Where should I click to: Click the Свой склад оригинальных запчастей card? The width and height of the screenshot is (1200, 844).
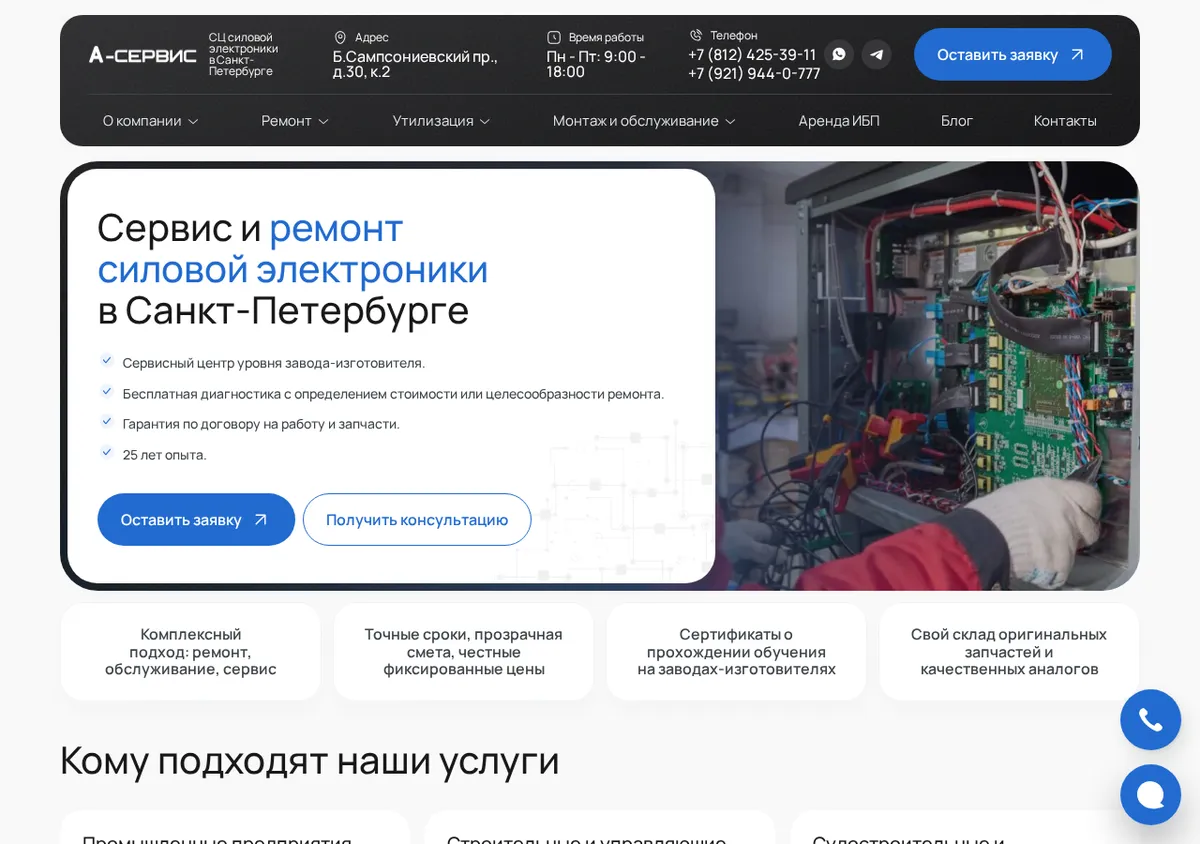point(1009,652)
